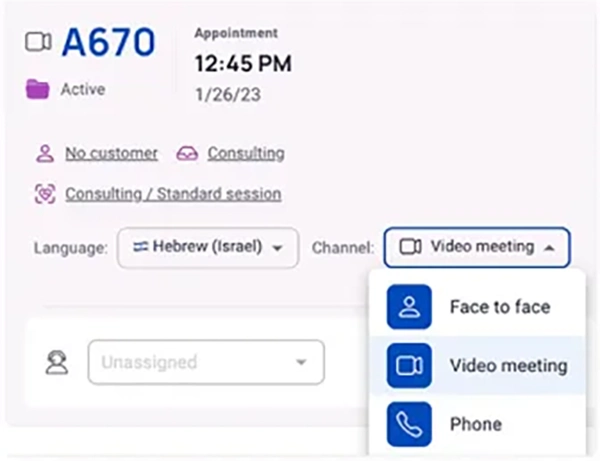Select Video meeting option in channel list

[x=477, y=365]
